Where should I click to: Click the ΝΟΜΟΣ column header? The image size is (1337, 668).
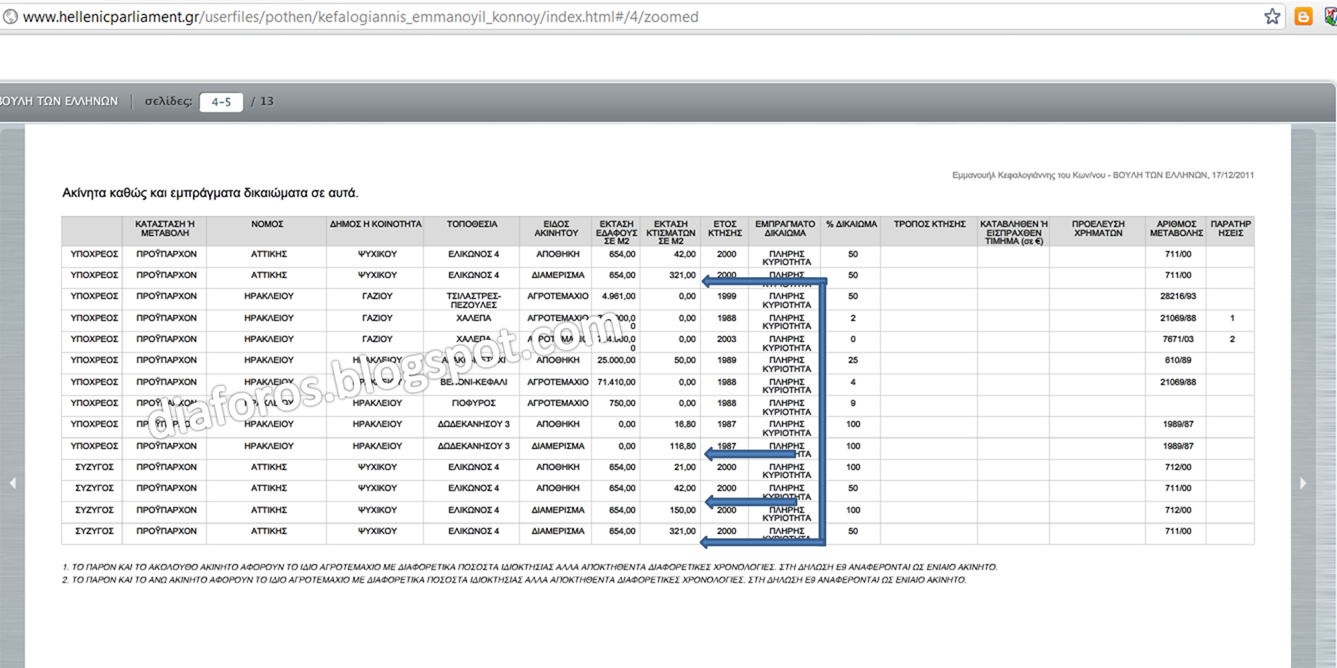click(x=267, y=225)
